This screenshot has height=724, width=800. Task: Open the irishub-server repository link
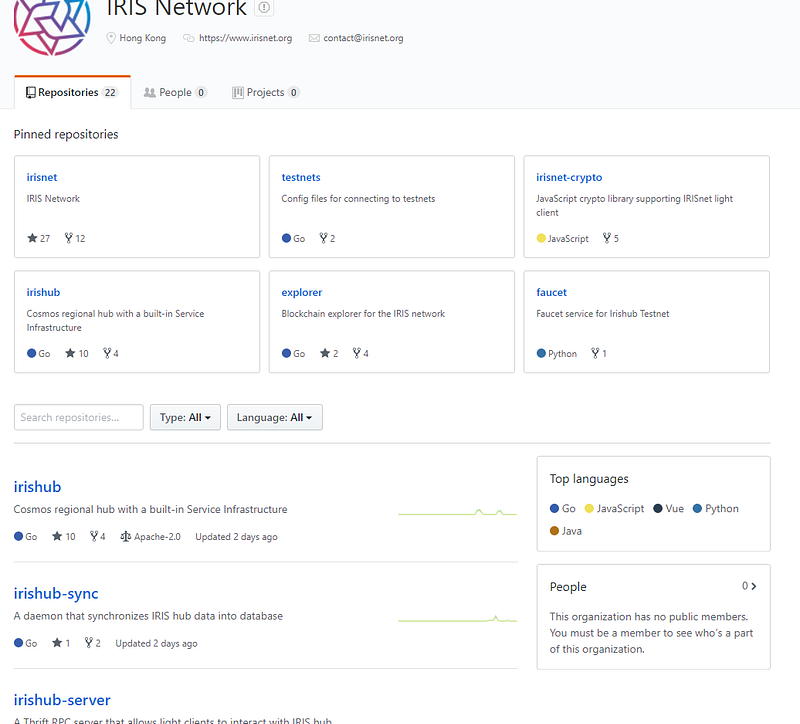[x=62, y=700]
